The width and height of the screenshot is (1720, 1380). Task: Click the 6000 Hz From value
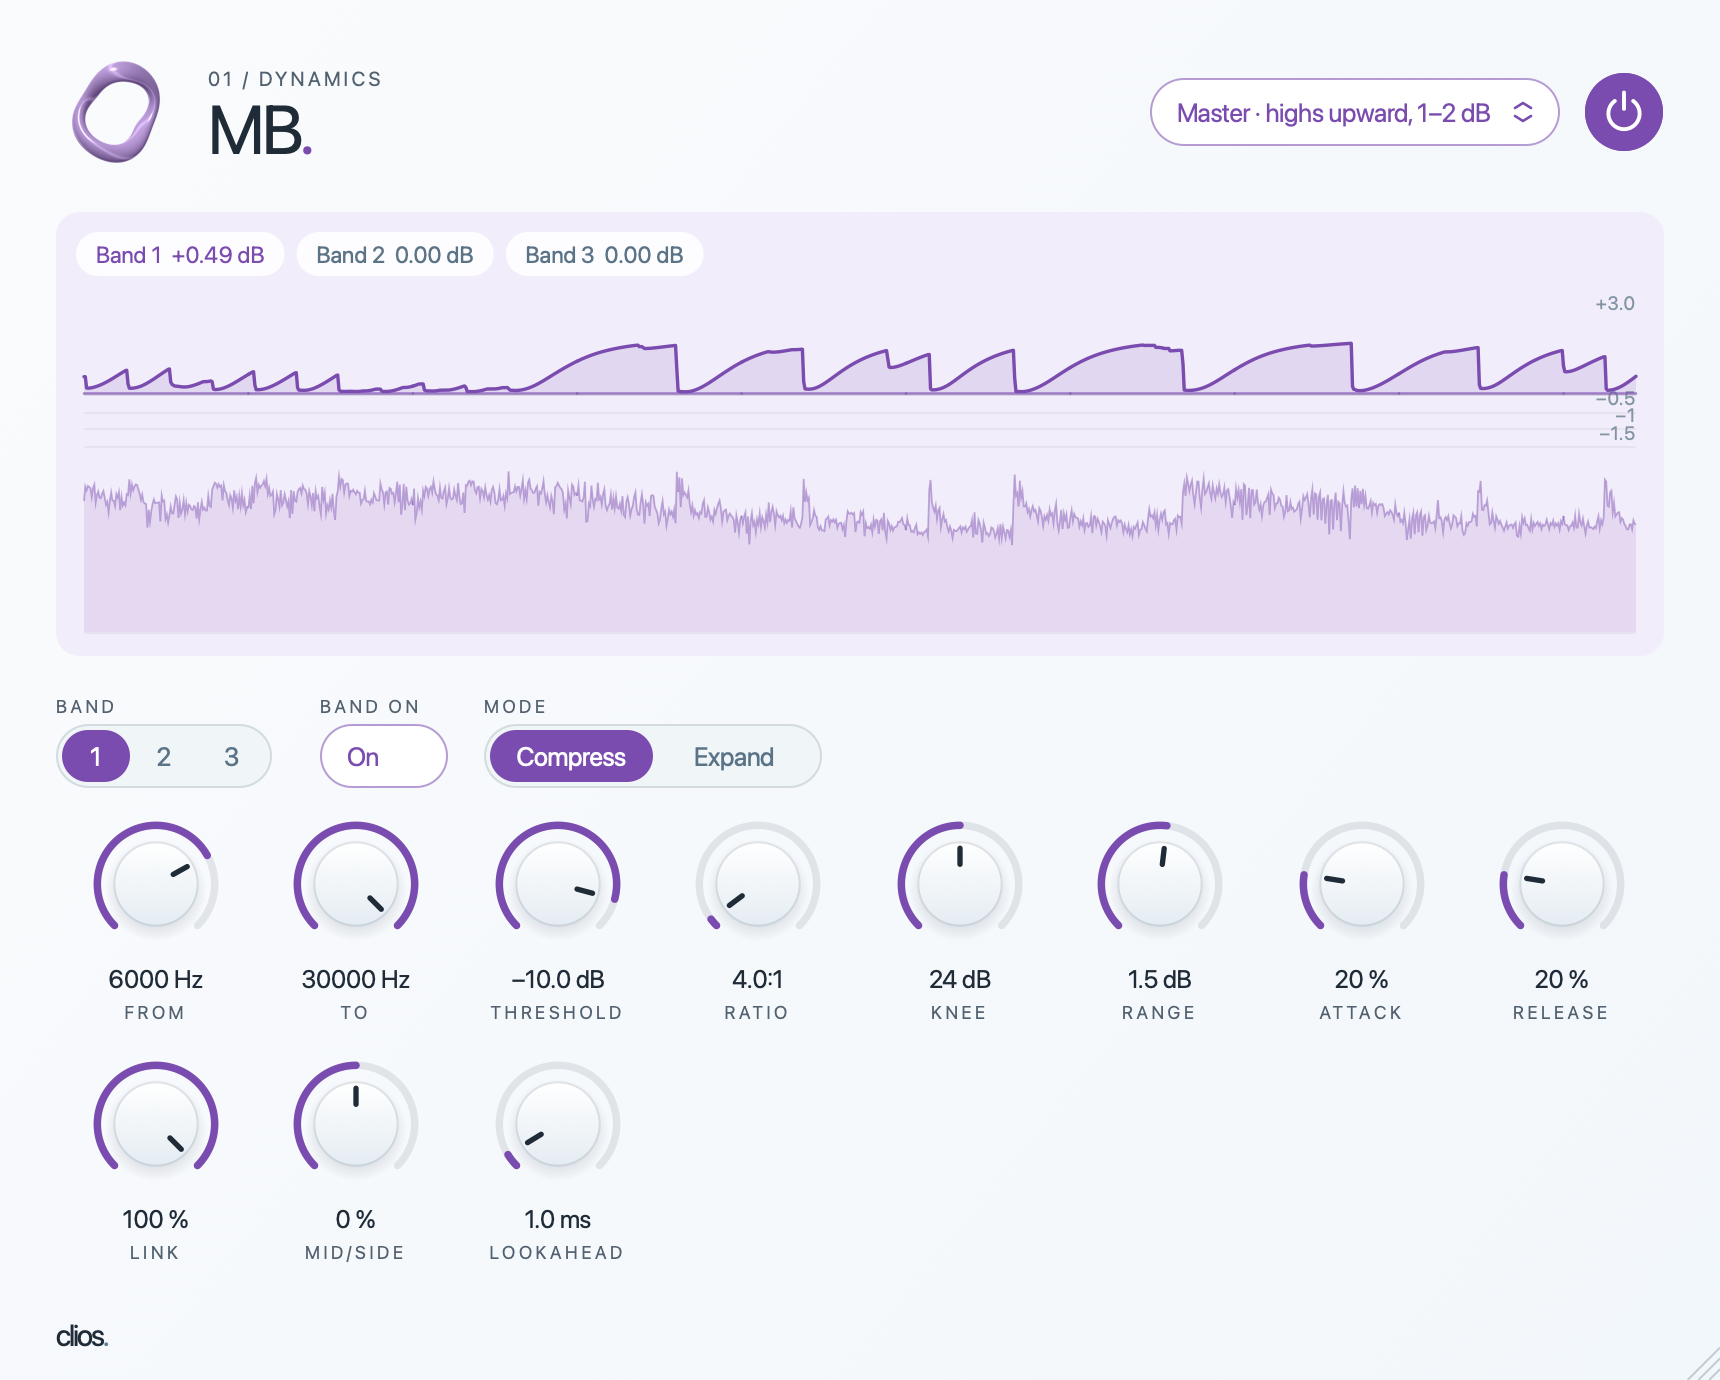point(156,979)
